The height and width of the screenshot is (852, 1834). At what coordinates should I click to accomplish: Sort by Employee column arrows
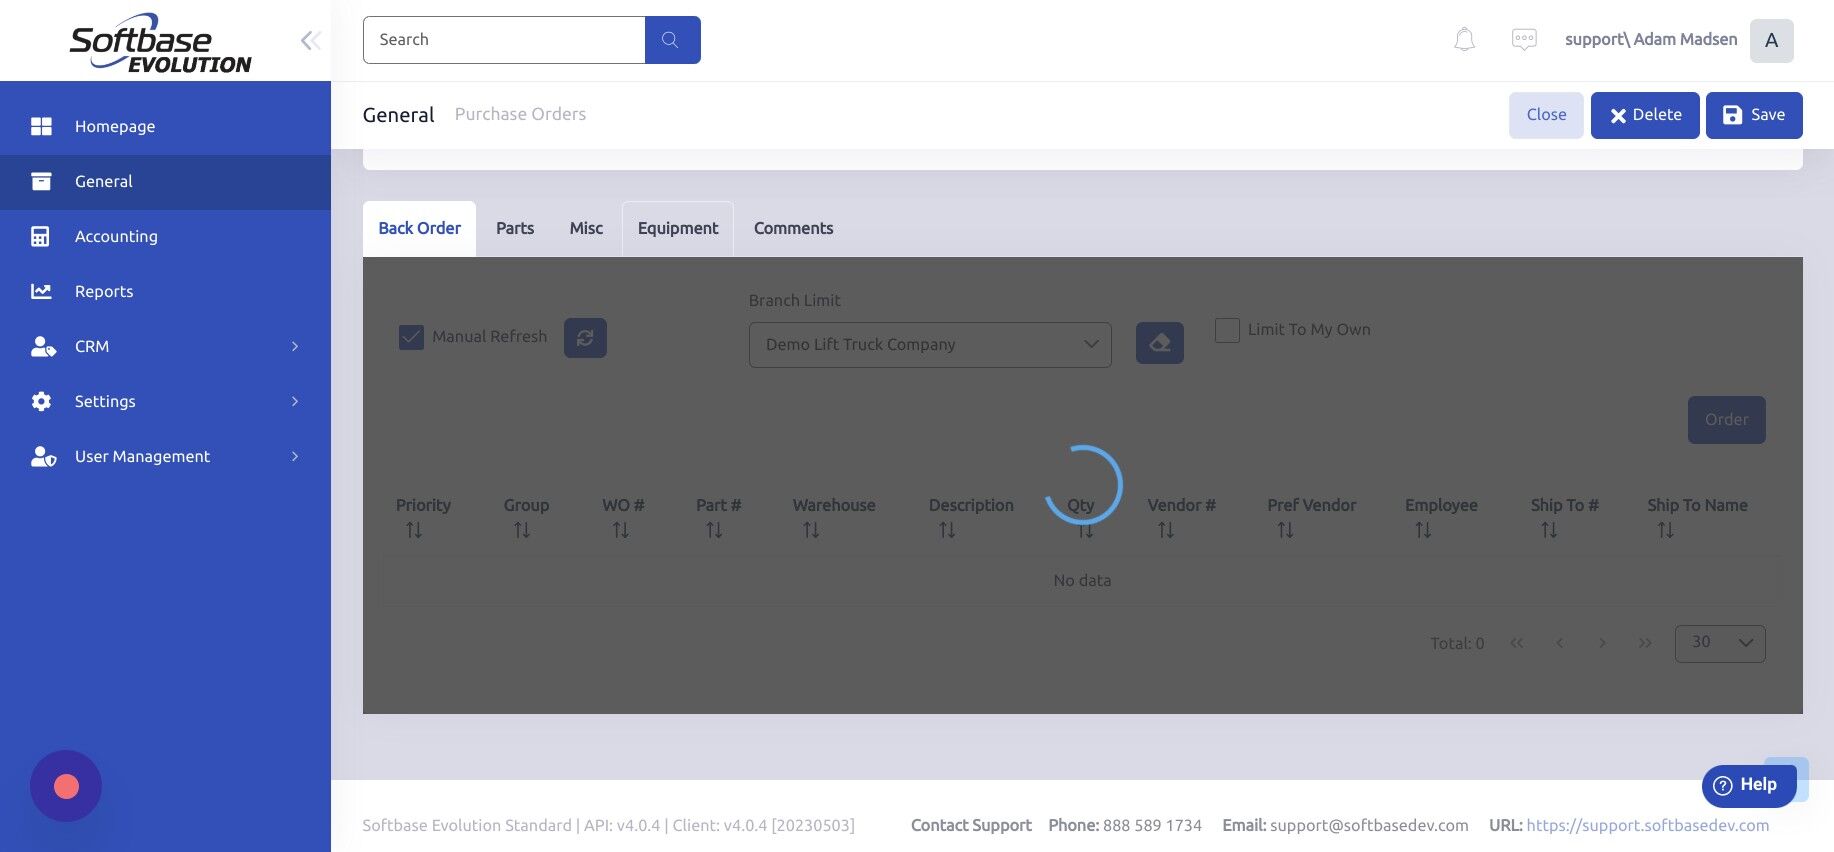pyautogui.click(x=1423, y=530)
